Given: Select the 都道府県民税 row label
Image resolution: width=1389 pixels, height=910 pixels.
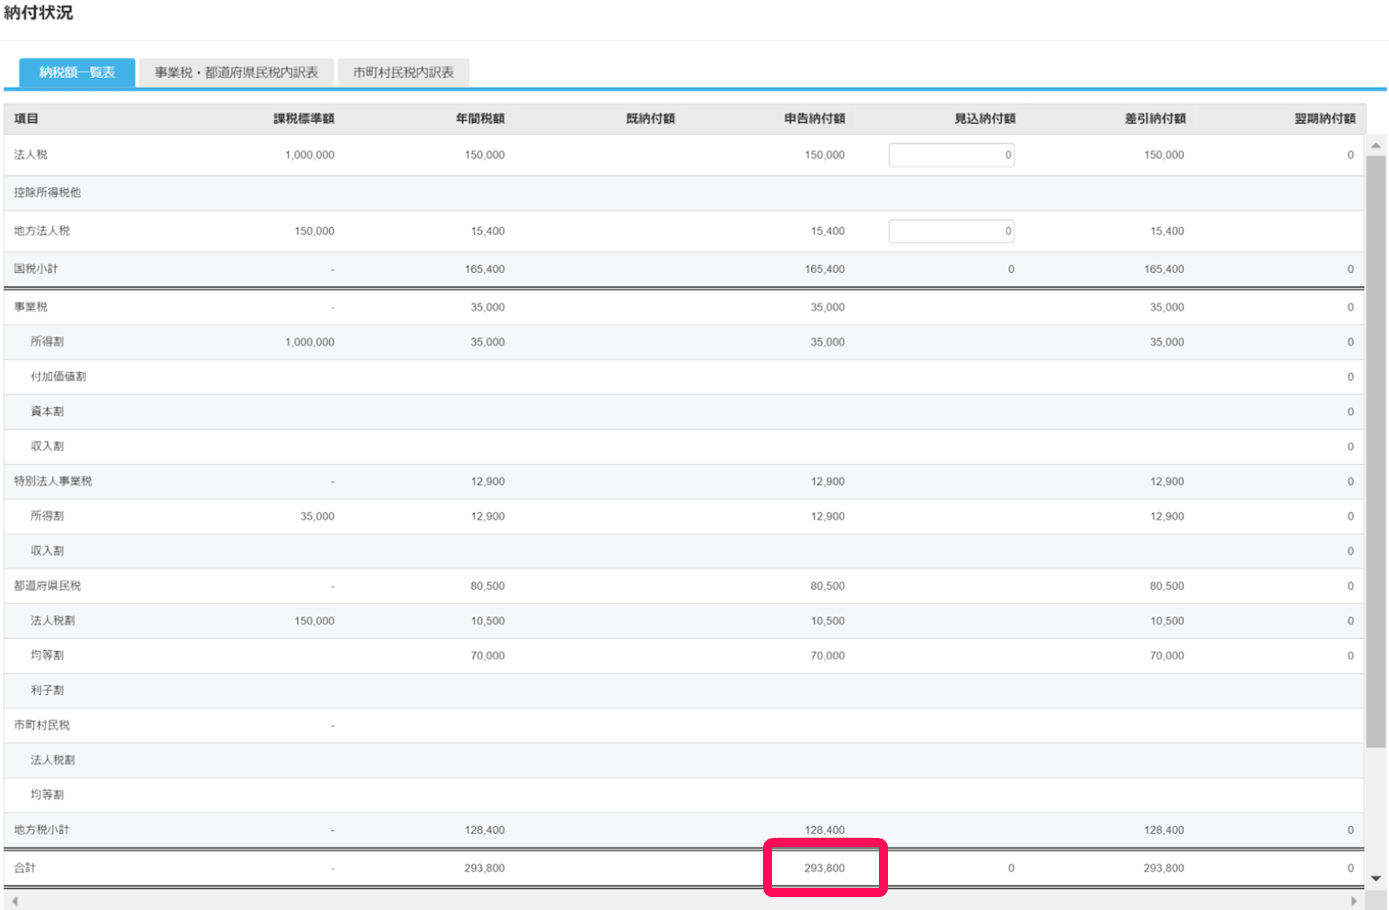Looking at the screenshot, I should tap(48, 586).
